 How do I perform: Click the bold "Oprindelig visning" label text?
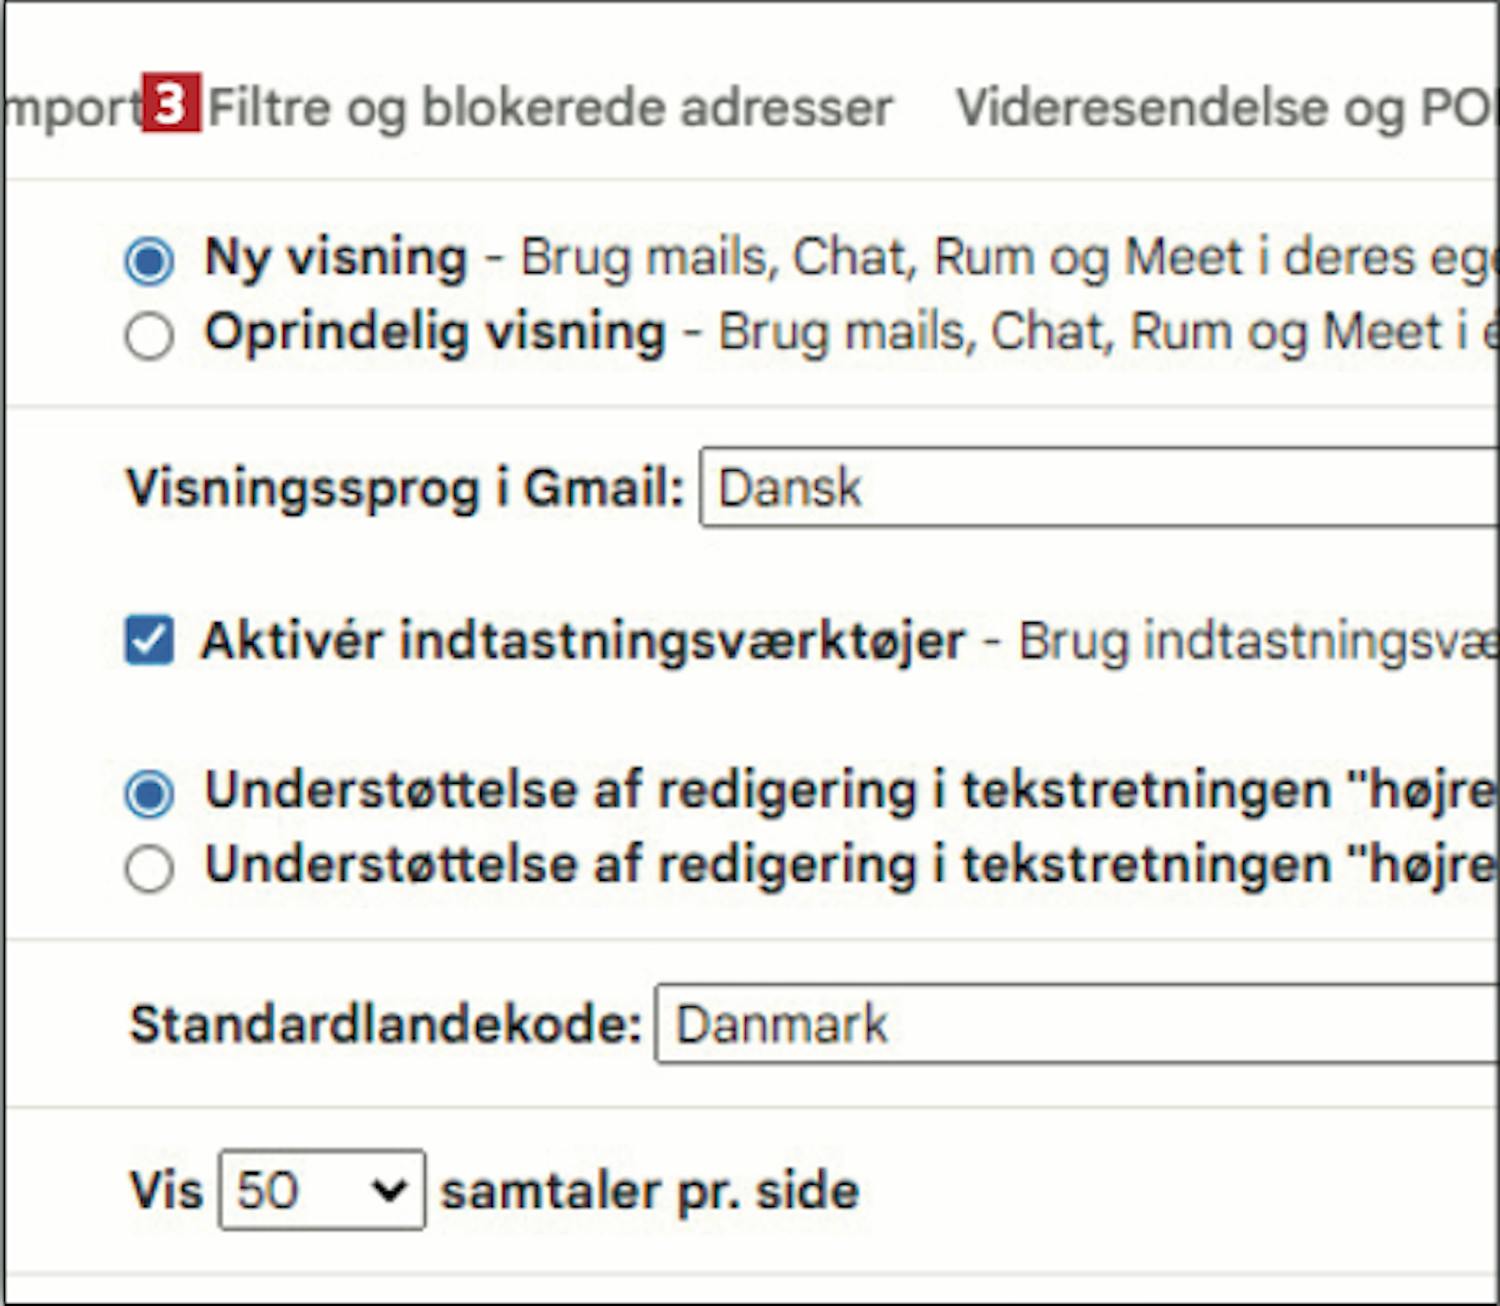435,332
